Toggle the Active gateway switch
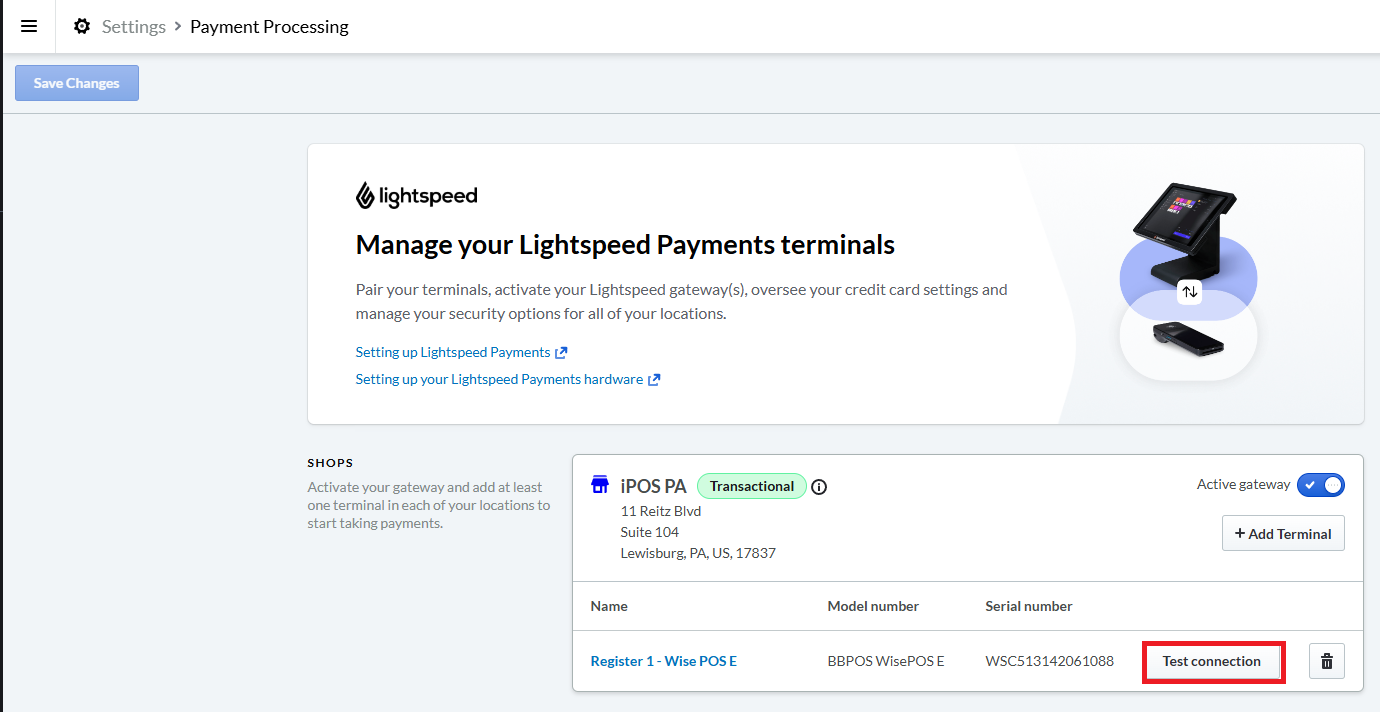1380x712 pixels. tap(1321, 485)
